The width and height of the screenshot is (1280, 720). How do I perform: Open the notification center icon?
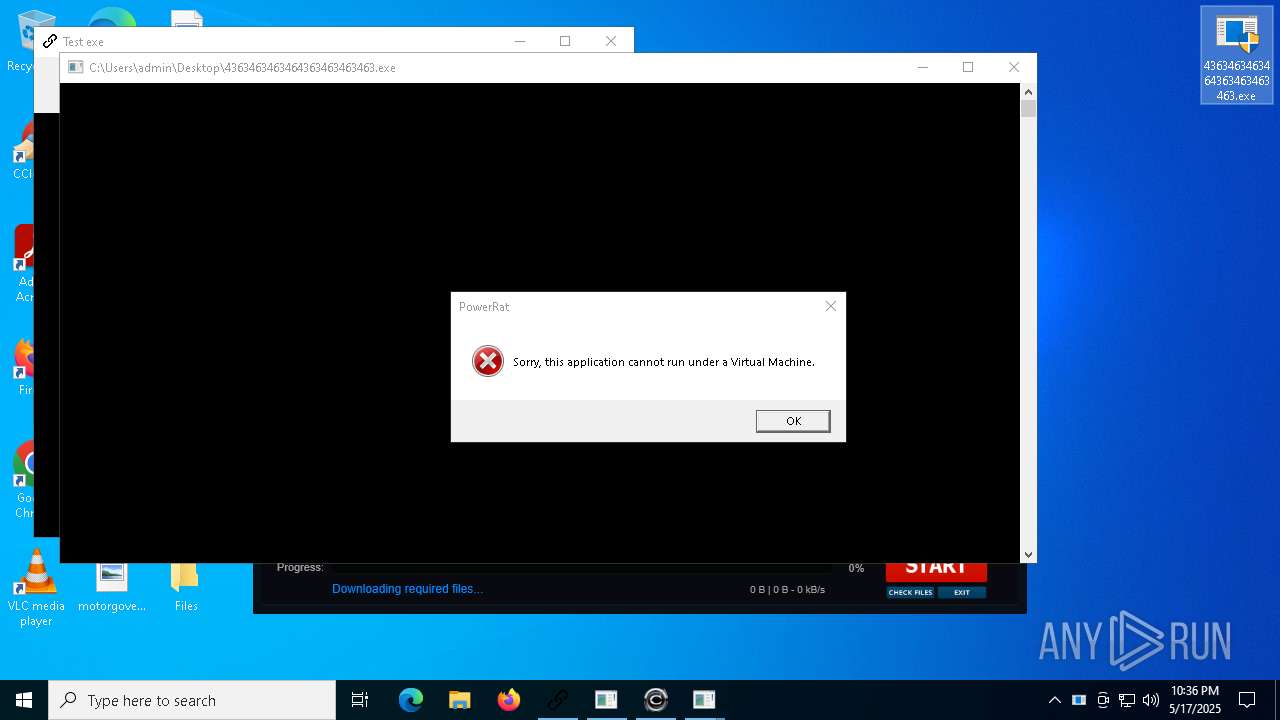(x=1247, y=700)
